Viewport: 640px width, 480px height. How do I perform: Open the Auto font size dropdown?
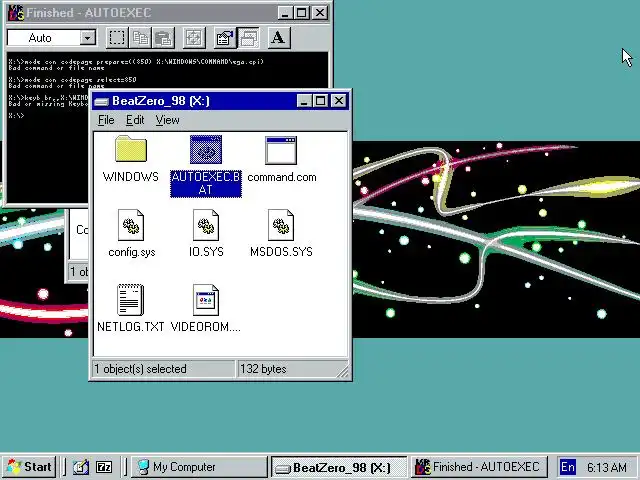(87, 38)
